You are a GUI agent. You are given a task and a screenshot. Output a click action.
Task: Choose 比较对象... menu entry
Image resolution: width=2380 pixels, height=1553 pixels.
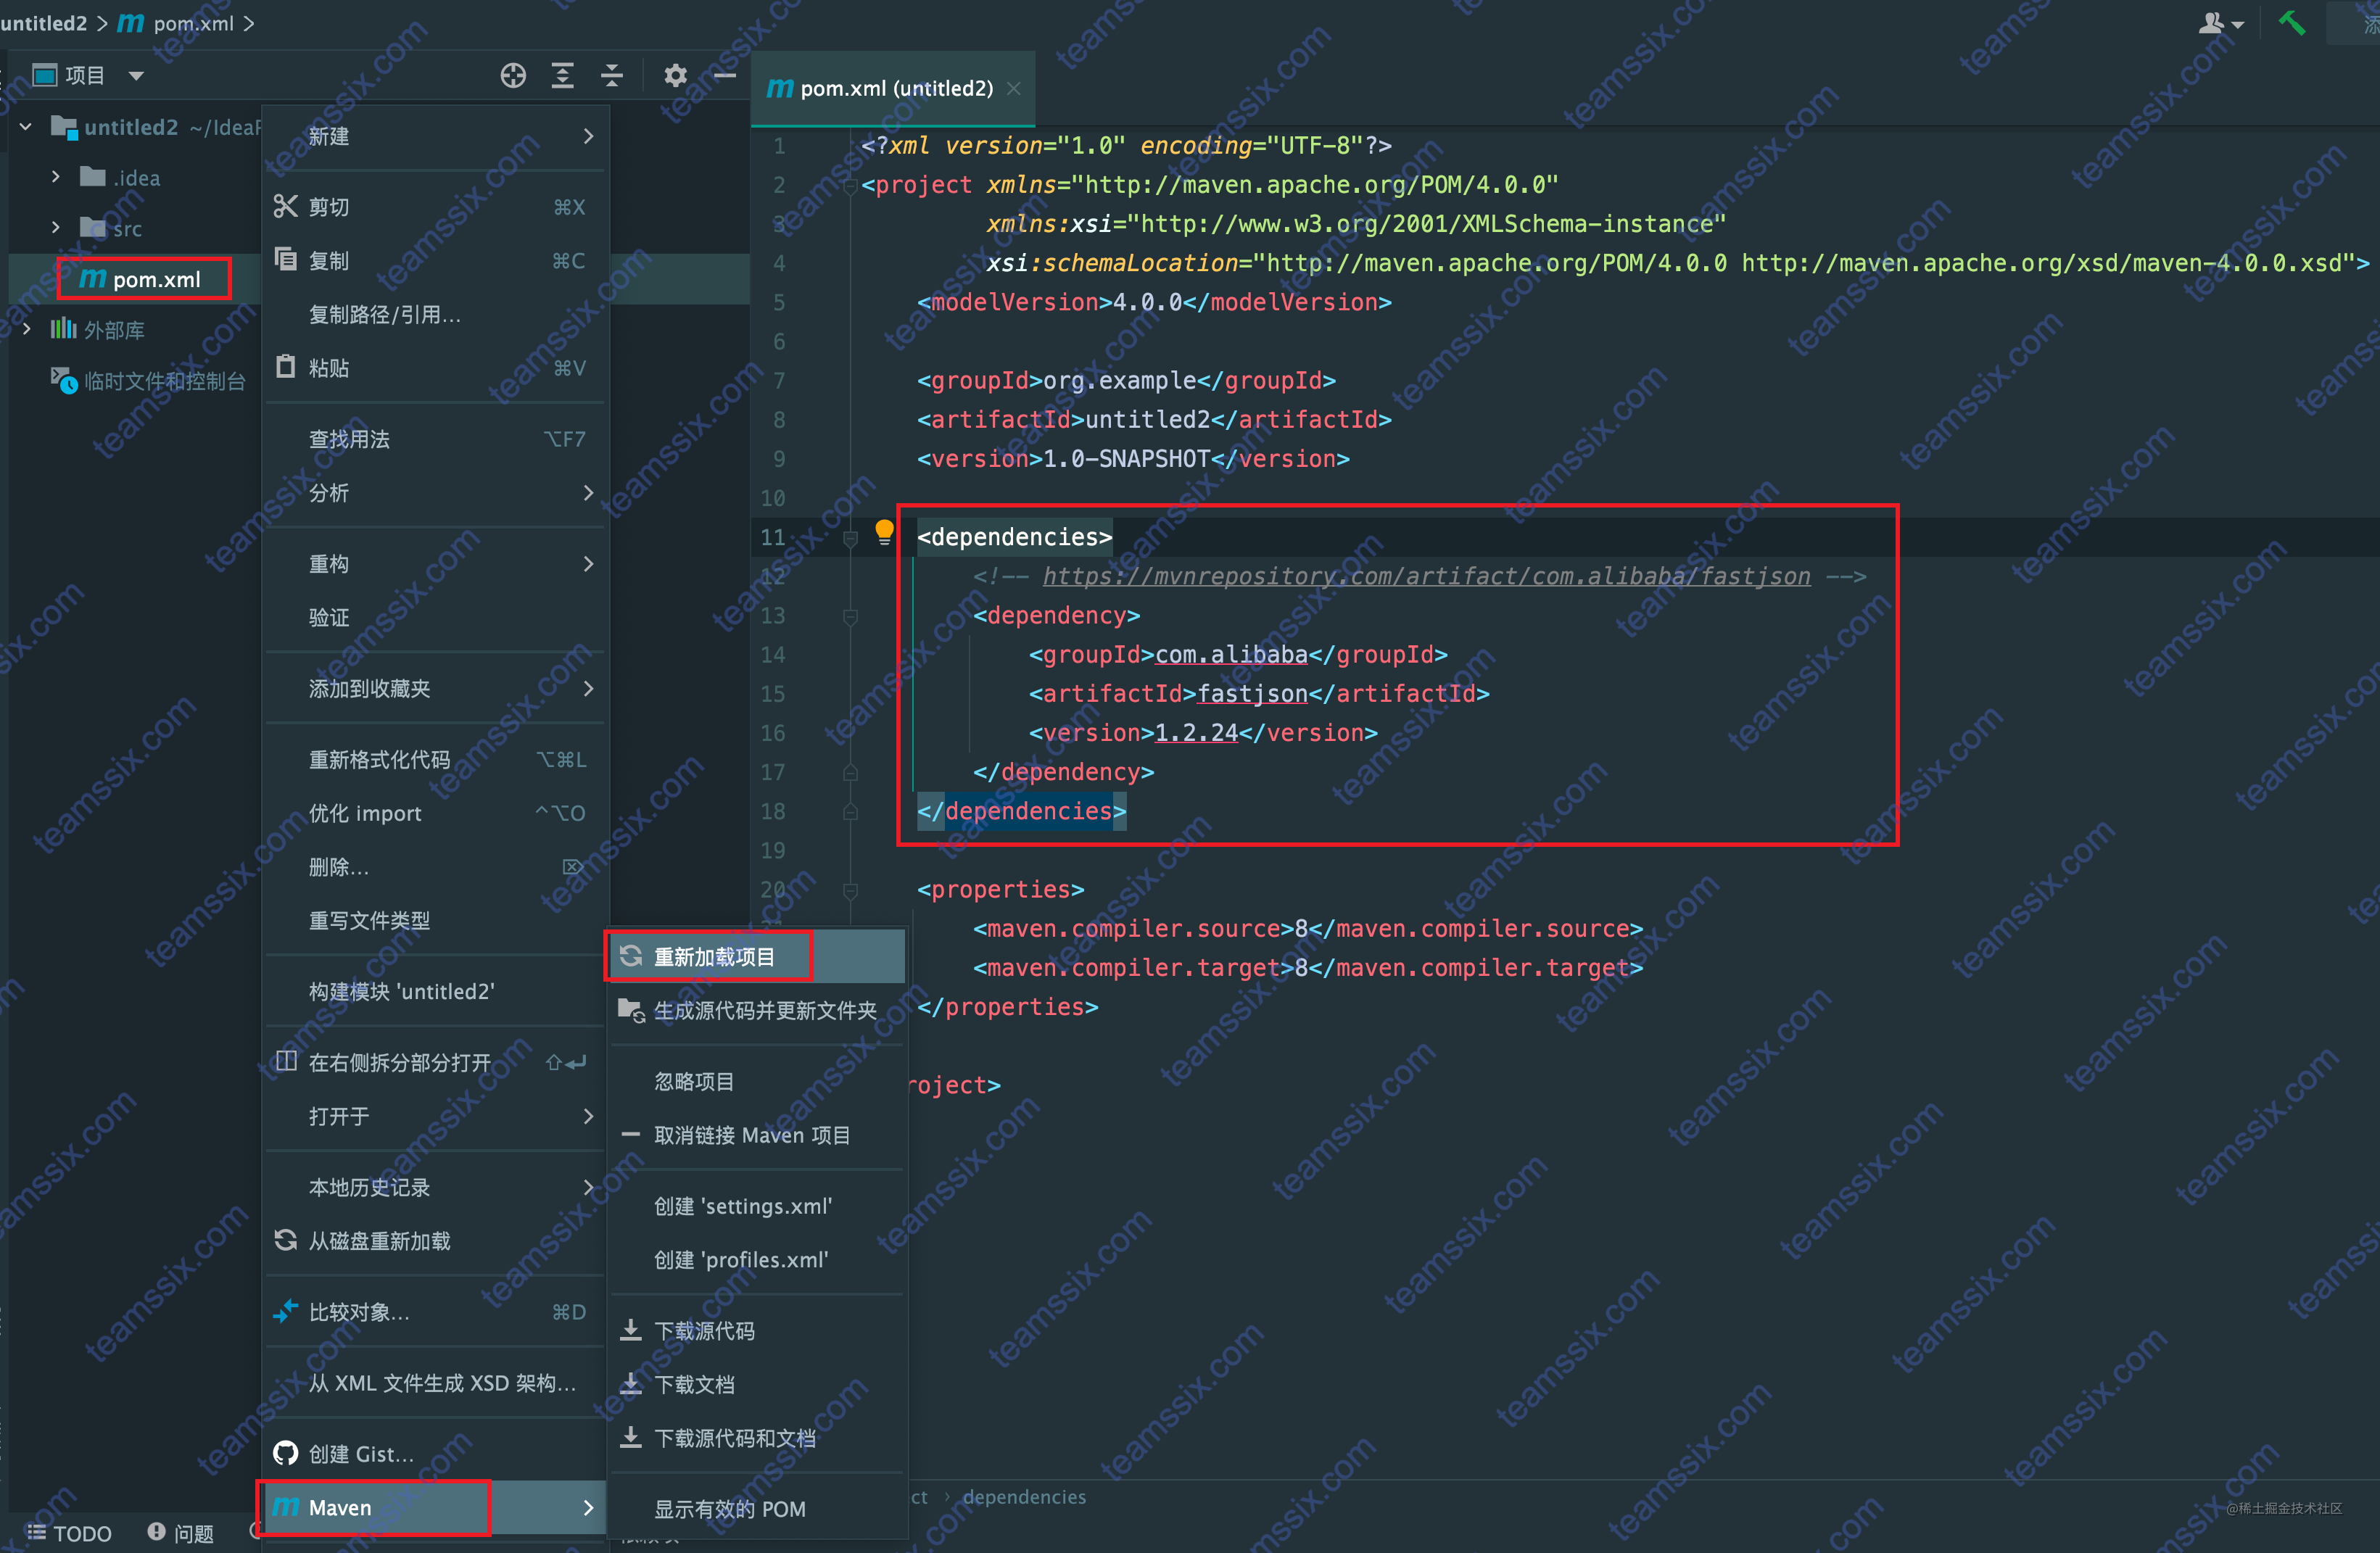coord(436,1313)
